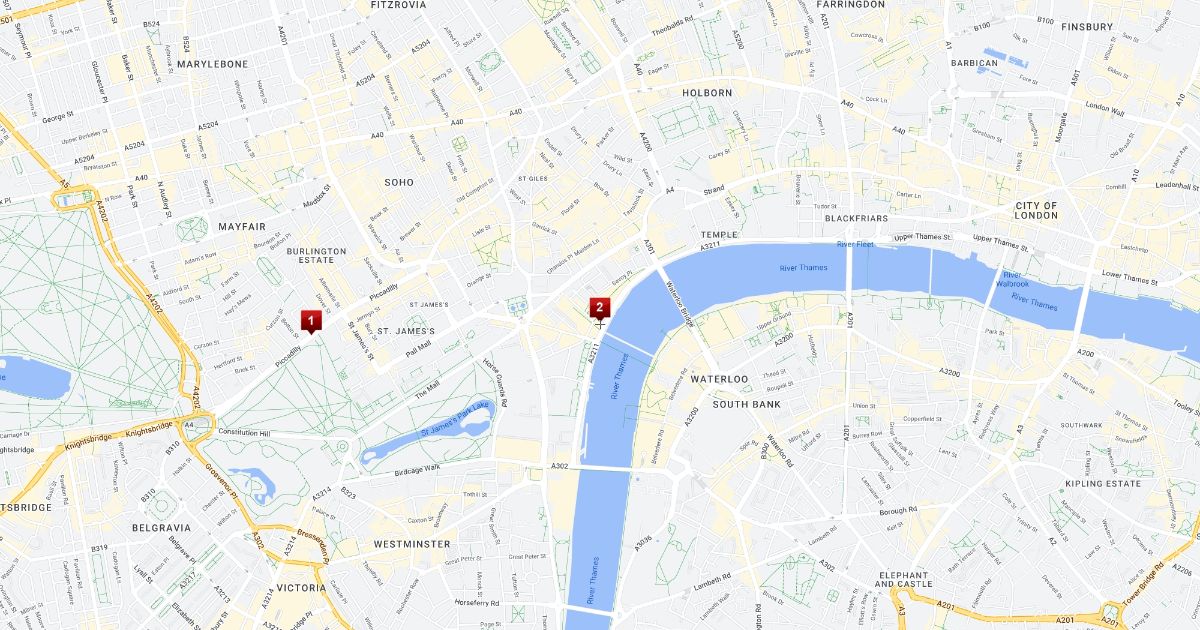Click the River Fleet label on the river
Image resolution: width=1200 pixels, height=630 pixels.
(x=856, y=244)
